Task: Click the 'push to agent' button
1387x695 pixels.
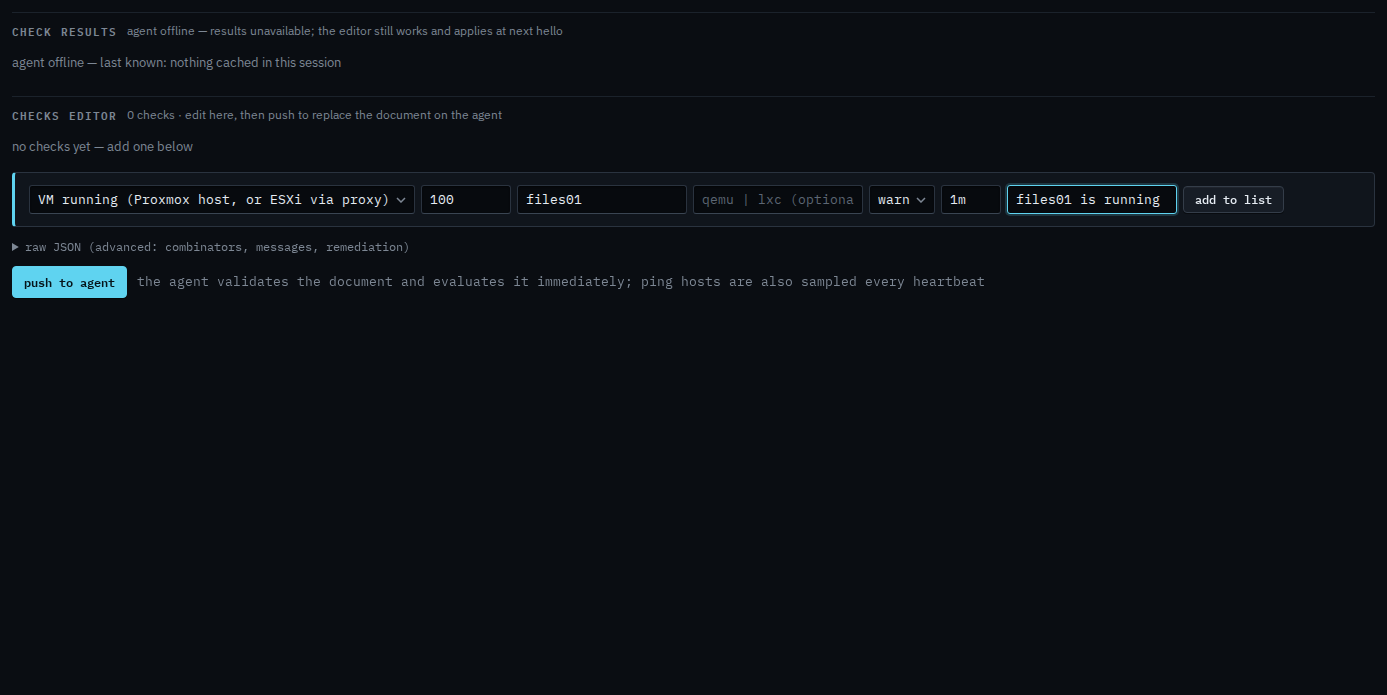Action: click(x=69, y=282)
